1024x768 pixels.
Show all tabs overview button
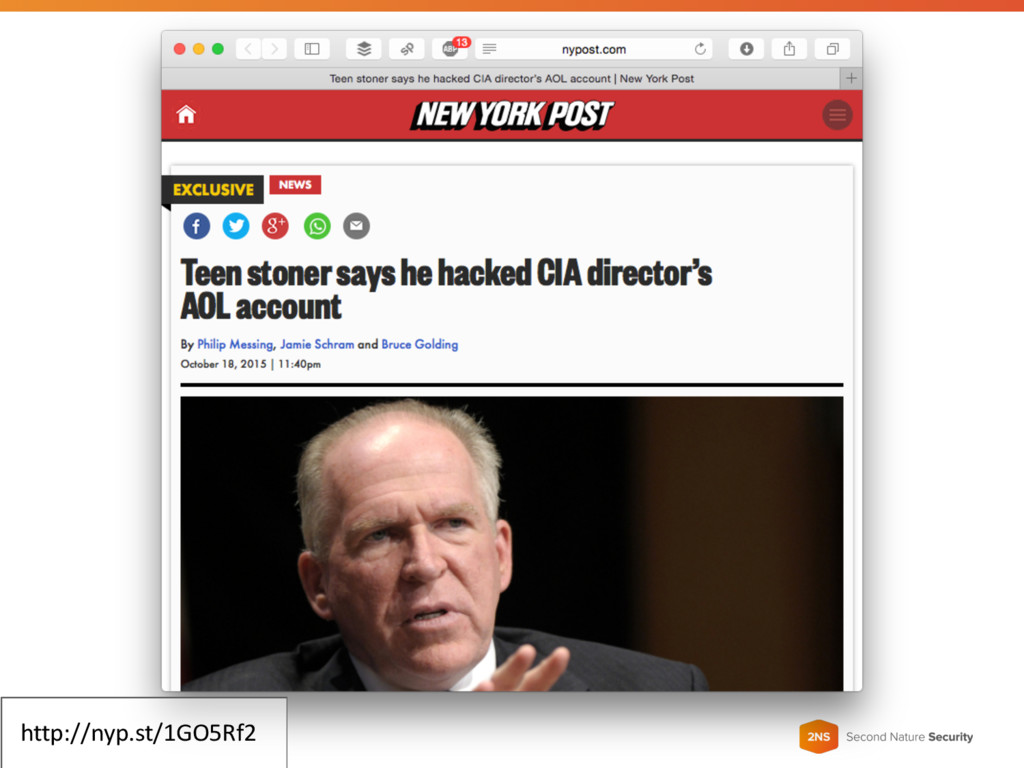[833, 49]
